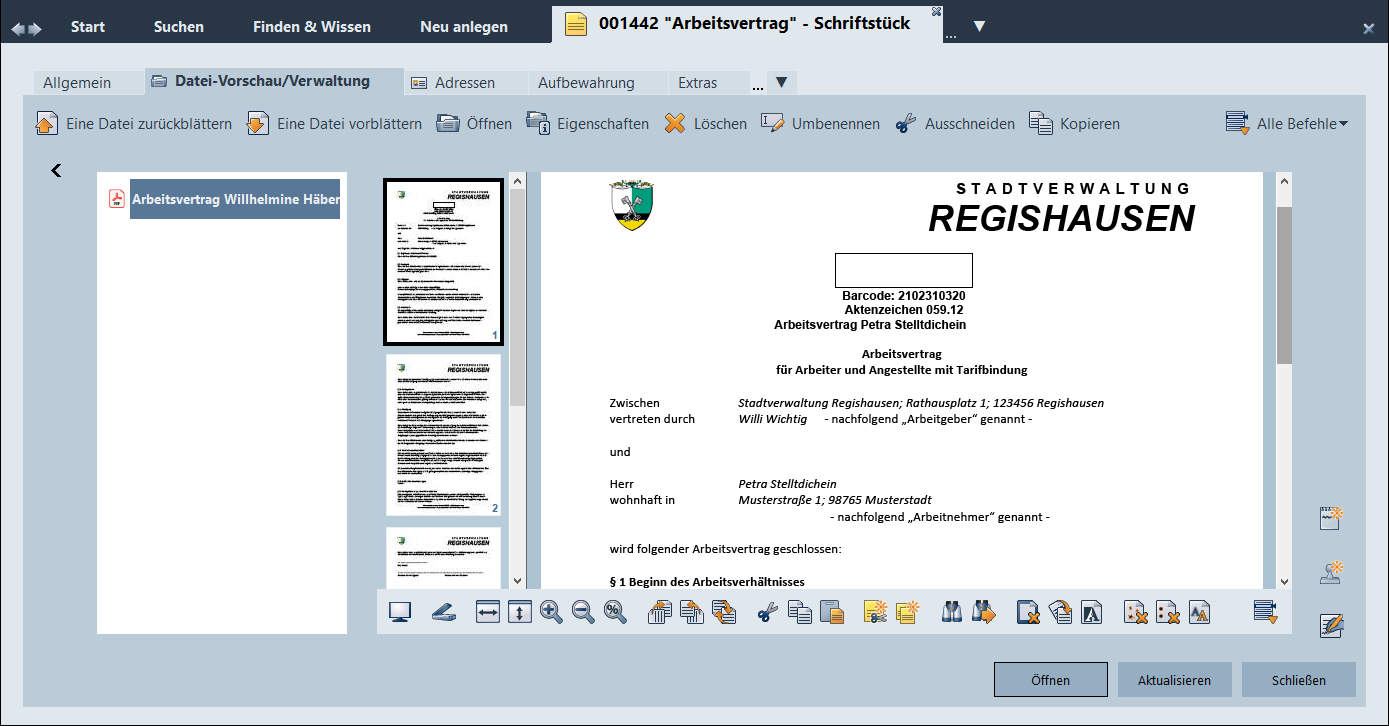Click the binoculars search icon
This screenshot has height=726, width=1389.
pyautogui.click(x=952, y=612)
